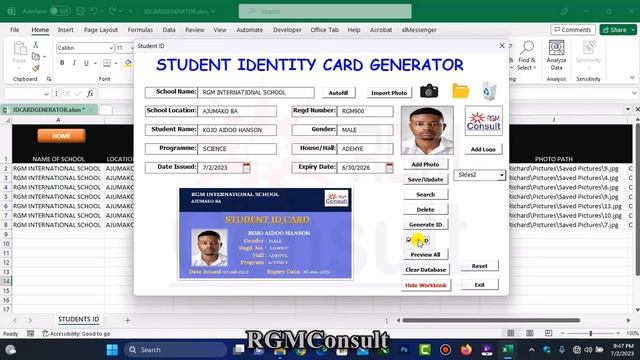
Task: Add a new sheet with the plus icon
Action: tap(127, 320)
